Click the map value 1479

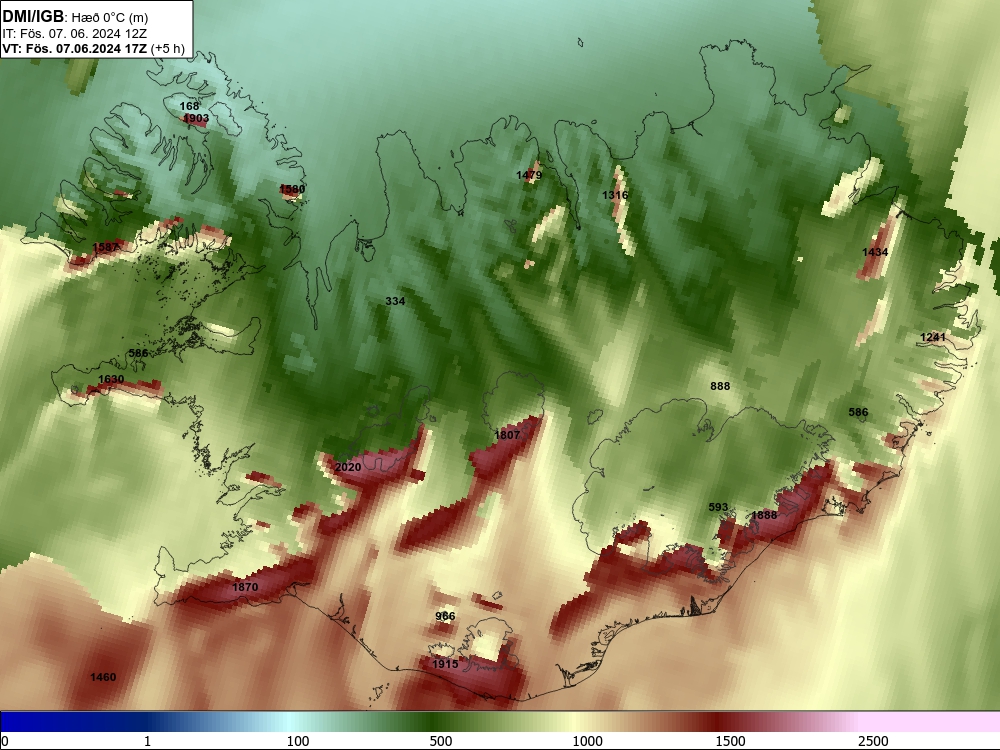(x=529, y=175)
